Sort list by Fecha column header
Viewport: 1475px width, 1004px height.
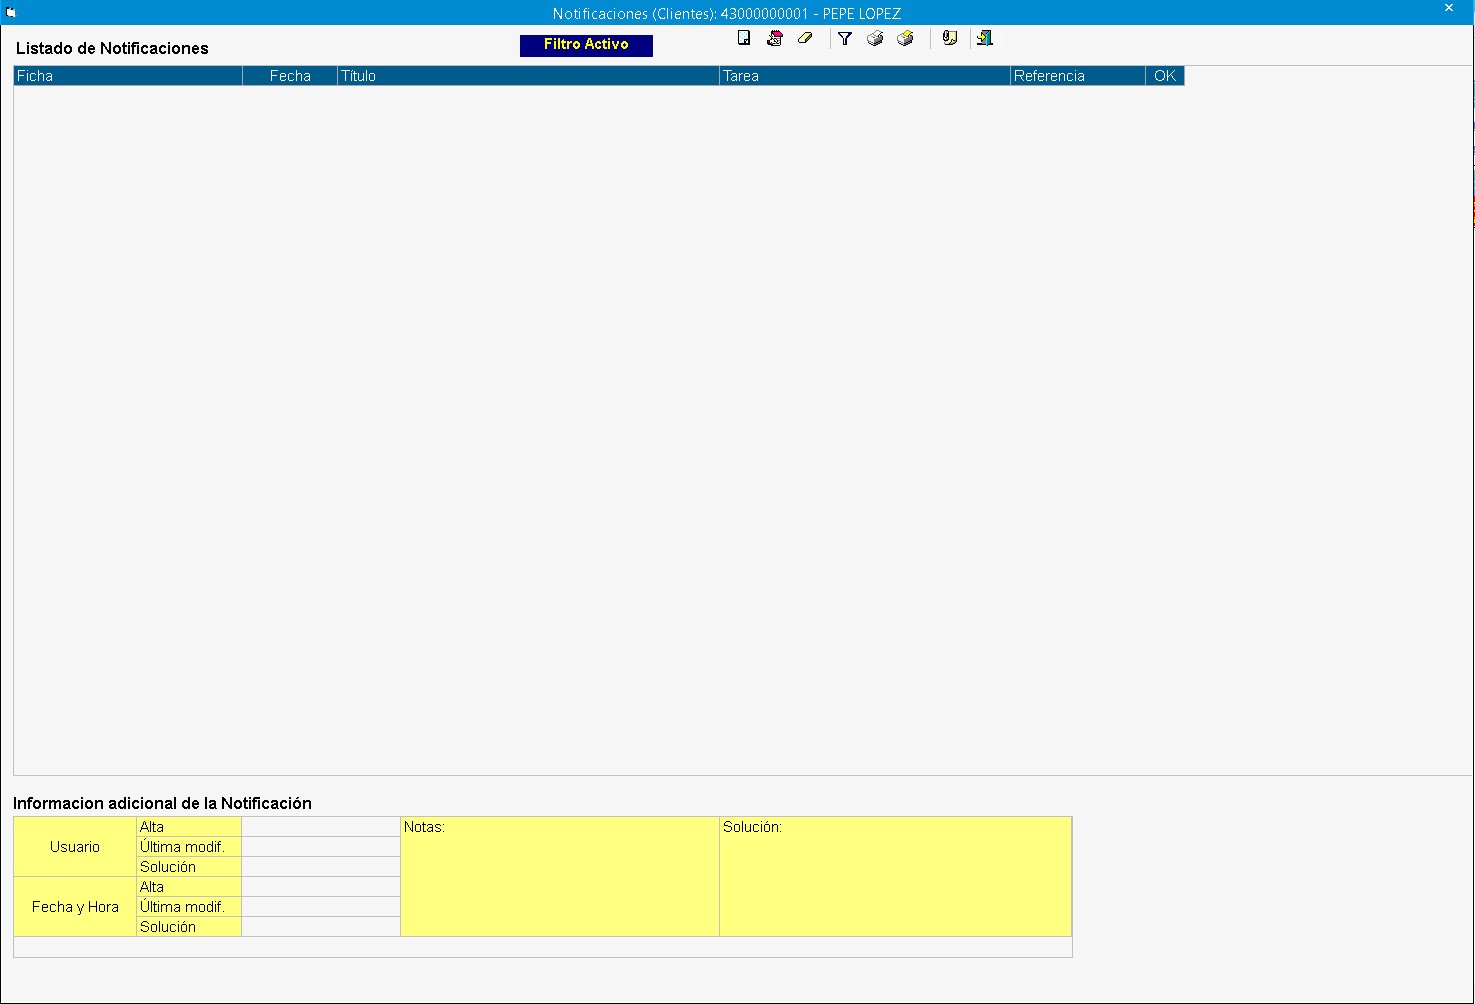tap(290, 76)
